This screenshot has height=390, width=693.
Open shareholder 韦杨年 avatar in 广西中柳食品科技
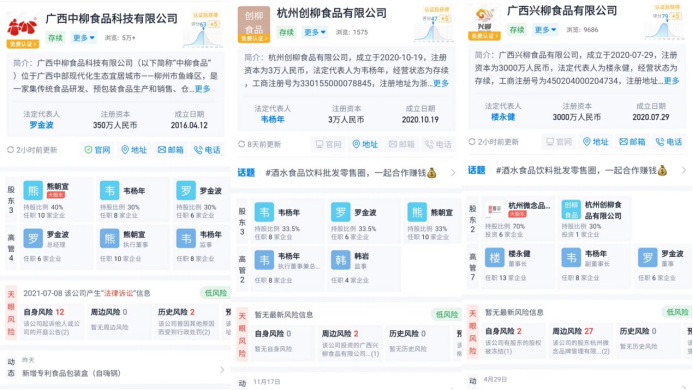click(x=110, y=191)
